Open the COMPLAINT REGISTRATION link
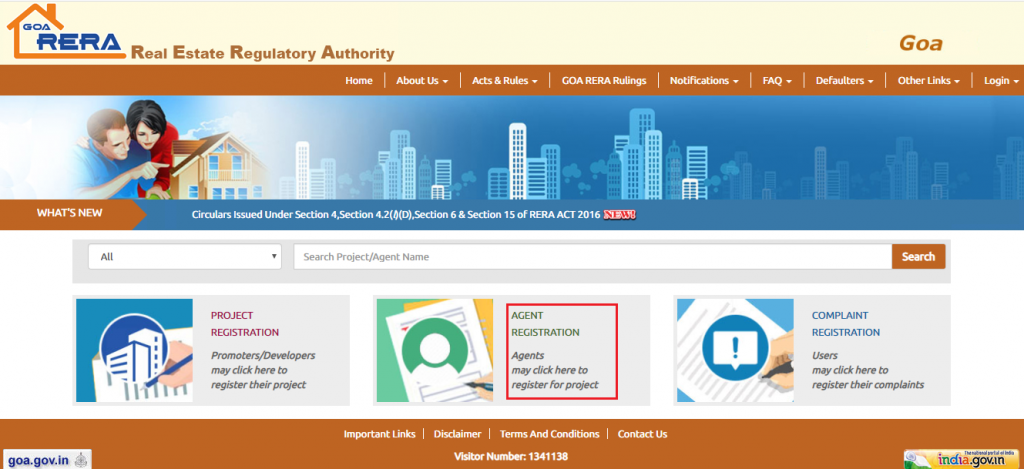Viewport: 1024px width, 469px height. point(846,324)
